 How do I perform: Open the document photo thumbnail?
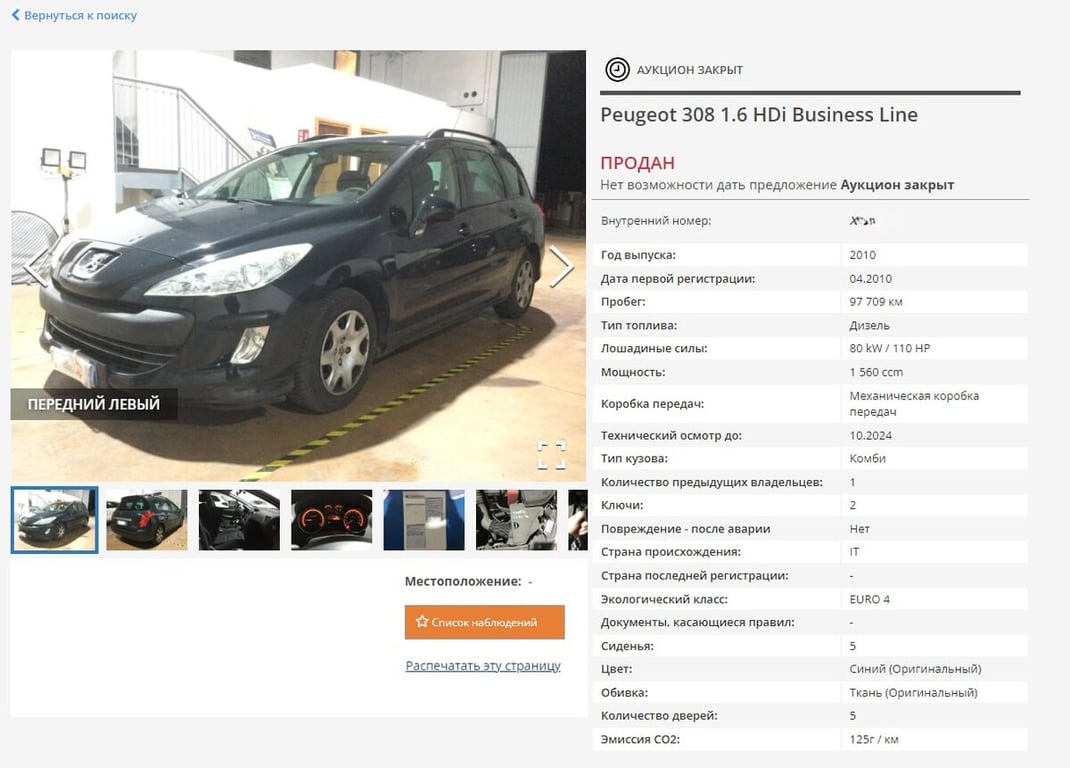click(x=424, y=520)
